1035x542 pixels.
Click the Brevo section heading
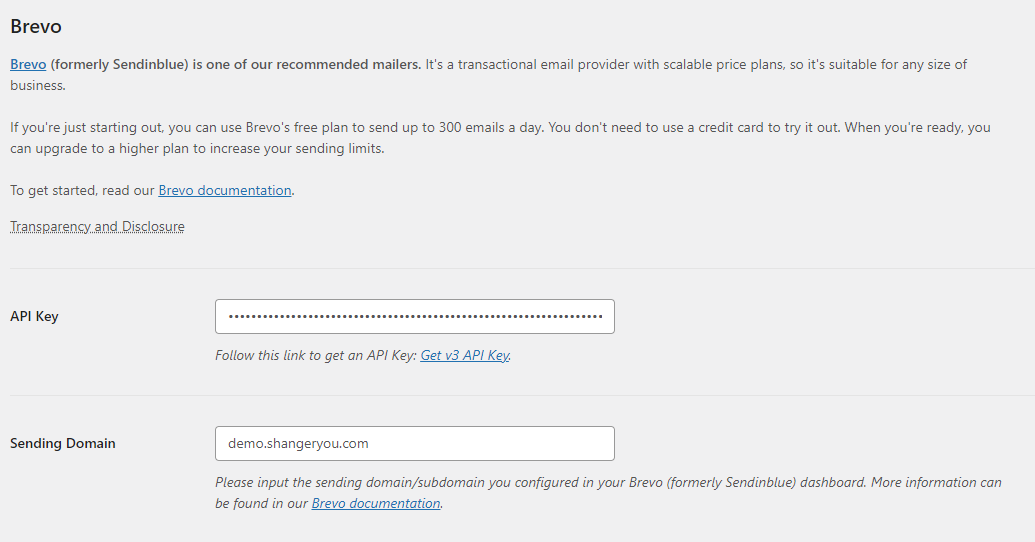[x=36, y=26]
